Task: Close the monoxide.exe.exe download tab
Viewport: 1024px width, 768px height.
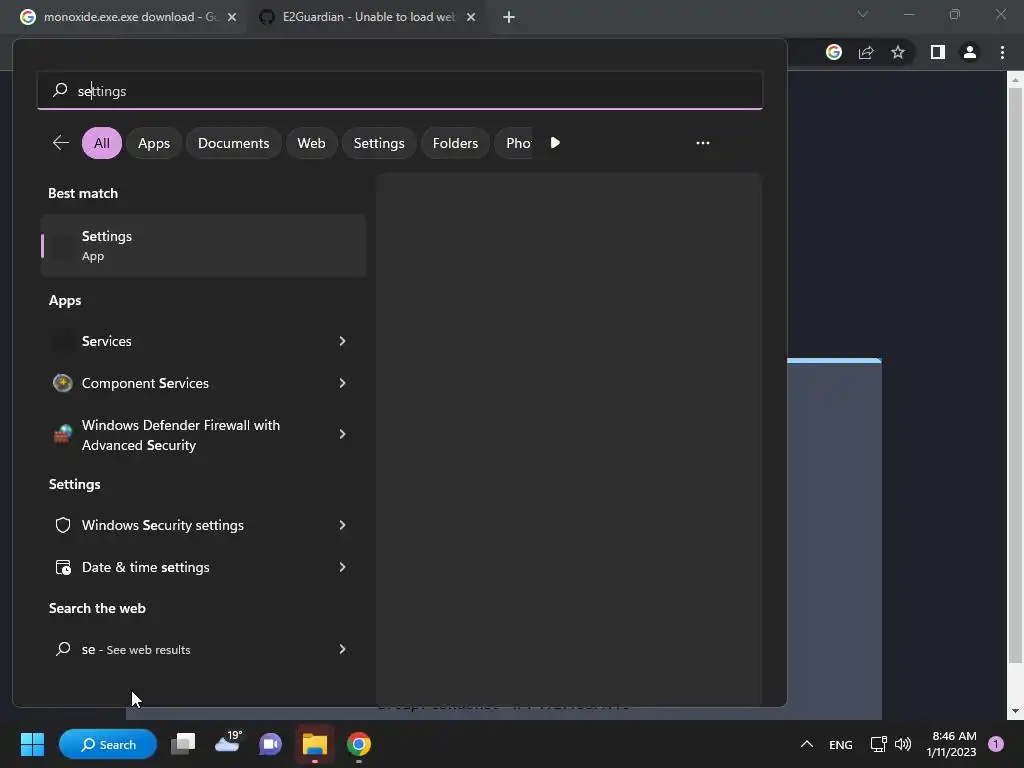Action: [x=232, y=17]
